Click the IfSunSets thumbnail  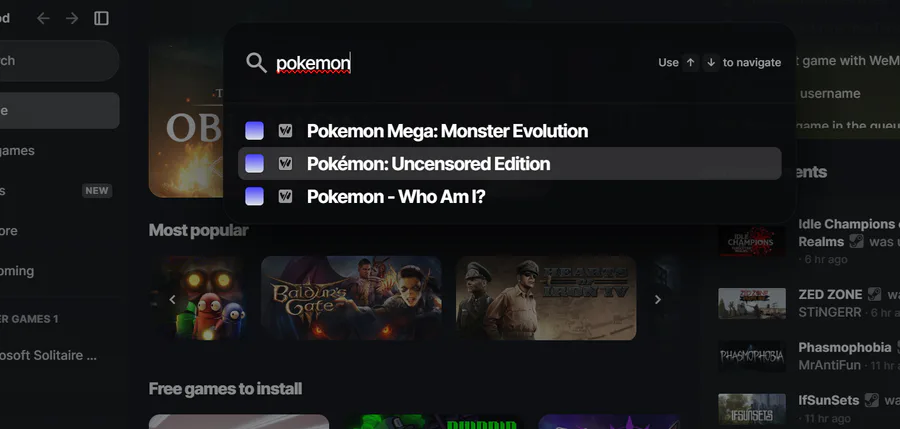point(752,409)
